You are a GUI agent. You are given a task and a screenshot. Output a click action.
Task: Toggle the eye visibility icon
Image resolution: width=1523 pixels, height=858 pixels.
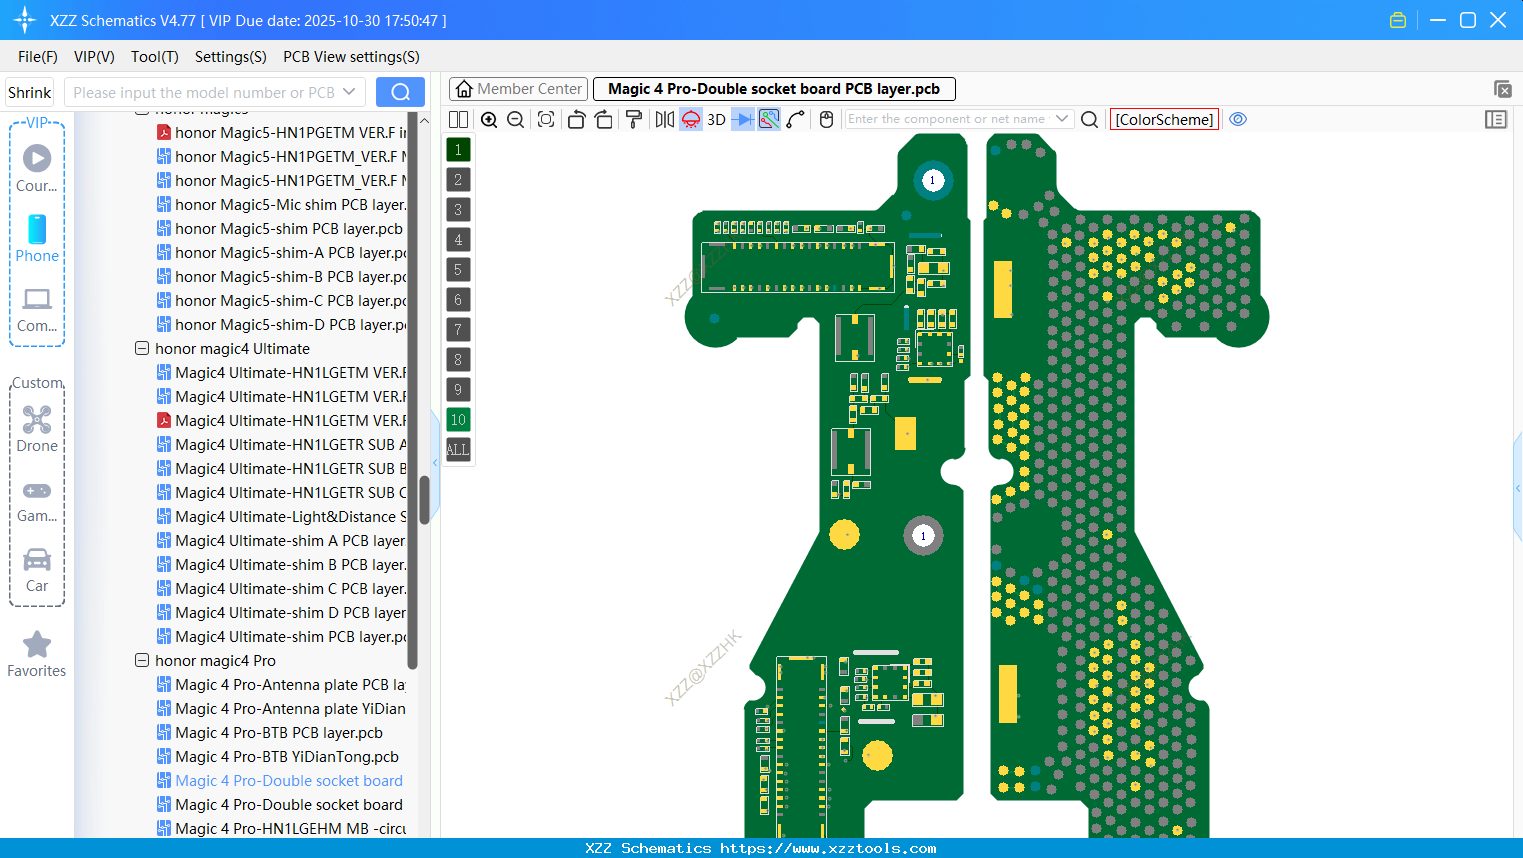tap(1238, 119)
